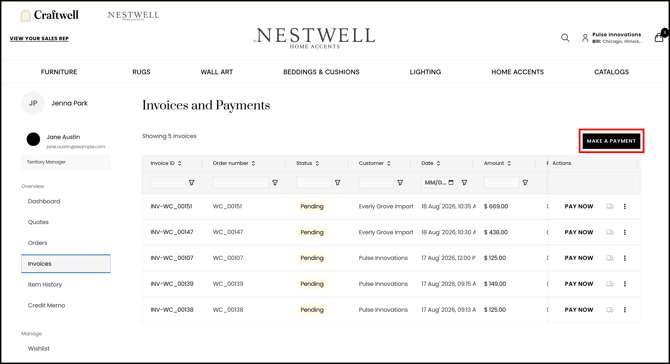Screen dimensions: 670x364
Task: Open the kebab menu for INV-WC_00139
Action: click(x=625, y=284)
